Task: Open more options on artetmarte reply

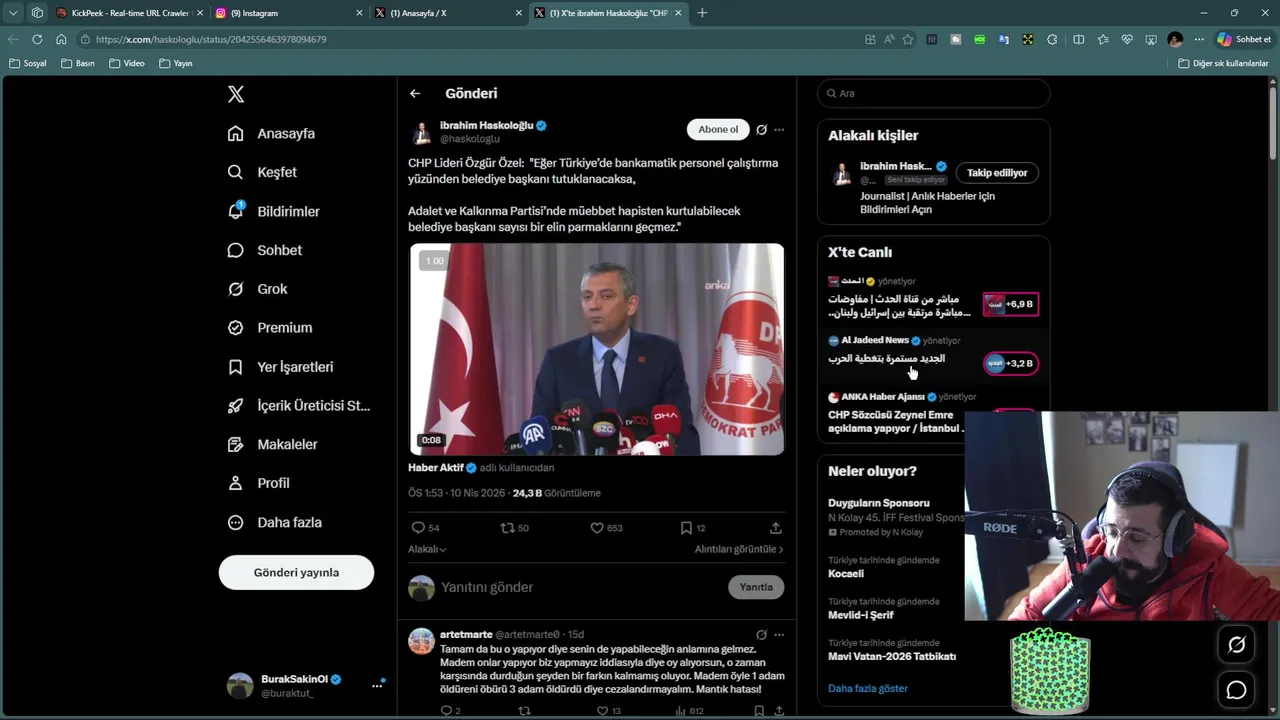Action: pos(779,634)
